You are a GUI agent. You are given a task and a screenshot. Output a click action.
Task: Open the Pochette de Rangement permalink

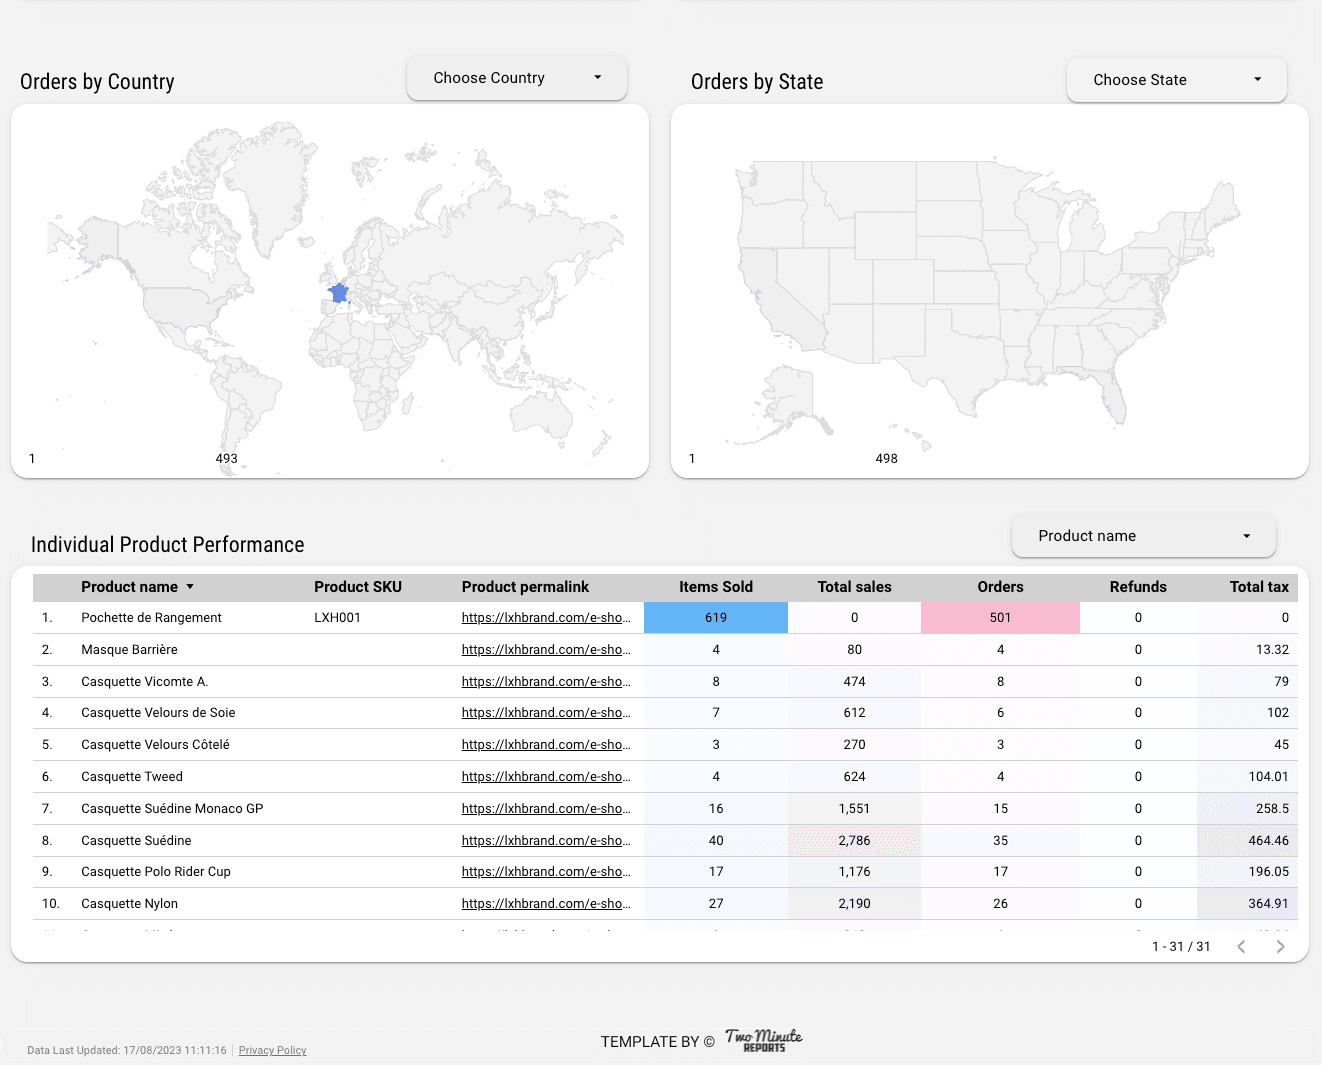(x=546, y=617)
